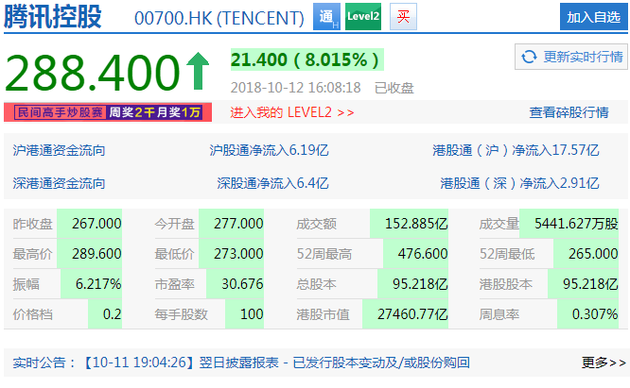Viewport: 630px width, 388px height.
Task: Open 沪港通资金流向 link
Action: point(59,151)
